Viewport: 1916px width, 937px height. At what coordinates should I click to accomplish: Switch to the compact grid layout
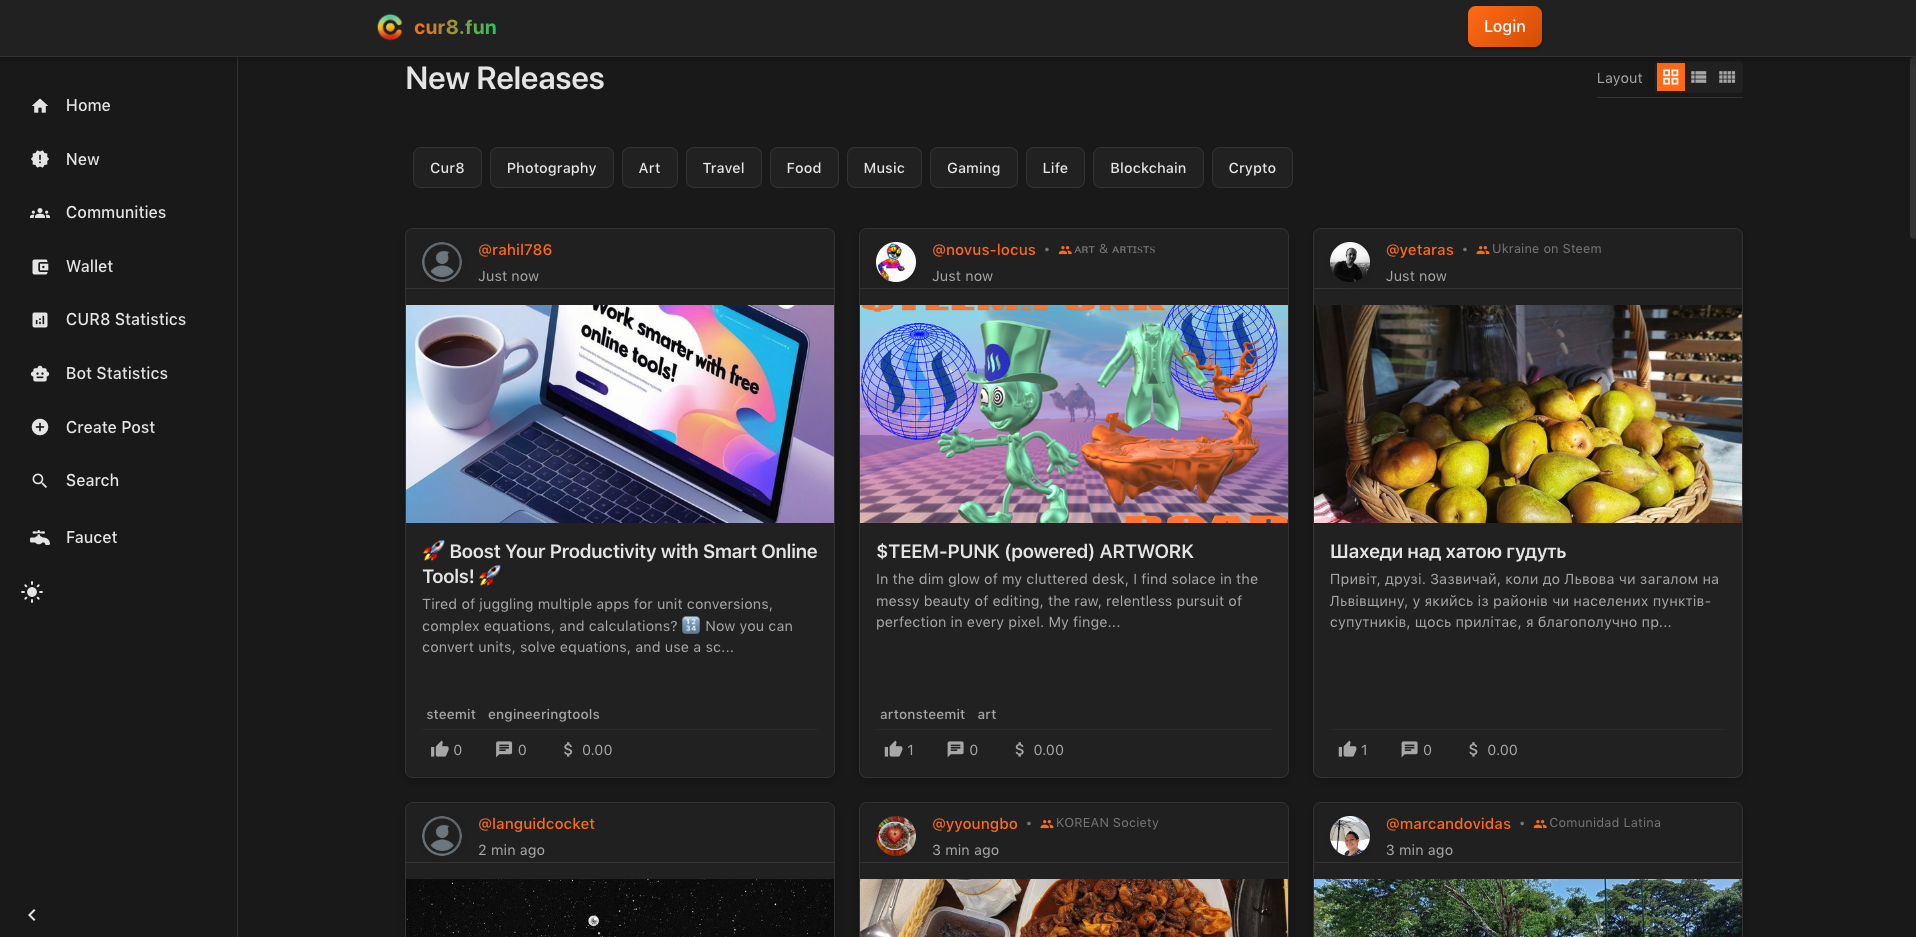point(1727,77)
